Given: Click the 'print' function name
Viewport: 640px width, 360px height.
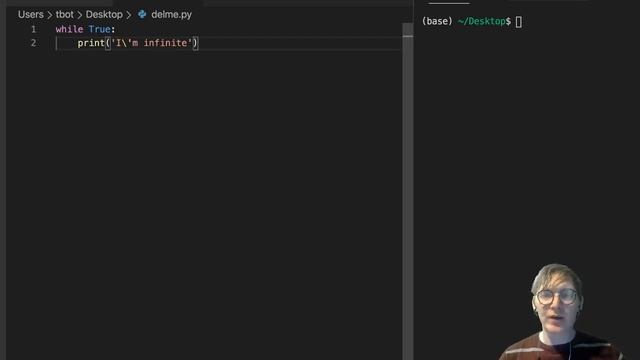Looking at the screenshot, I should (91, 43).
